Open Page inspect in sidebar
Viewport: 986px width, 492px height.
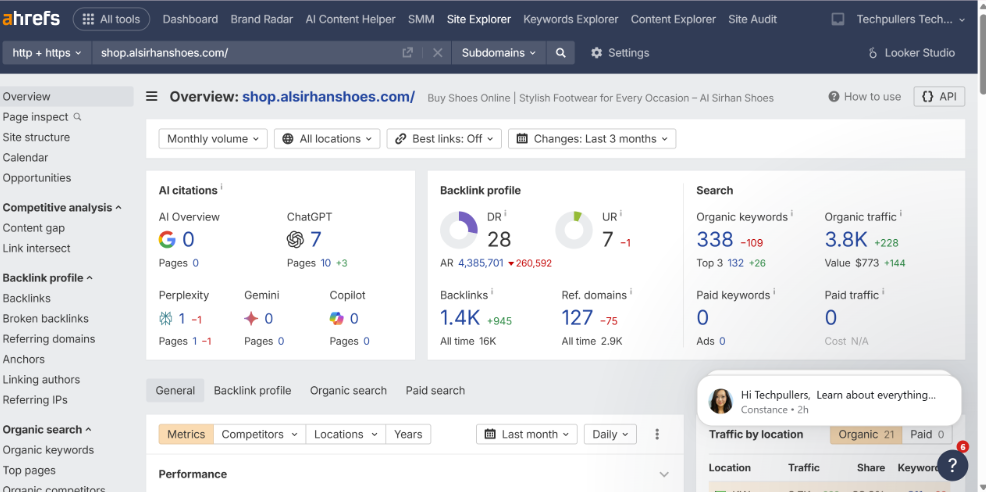tap(42, 117)
